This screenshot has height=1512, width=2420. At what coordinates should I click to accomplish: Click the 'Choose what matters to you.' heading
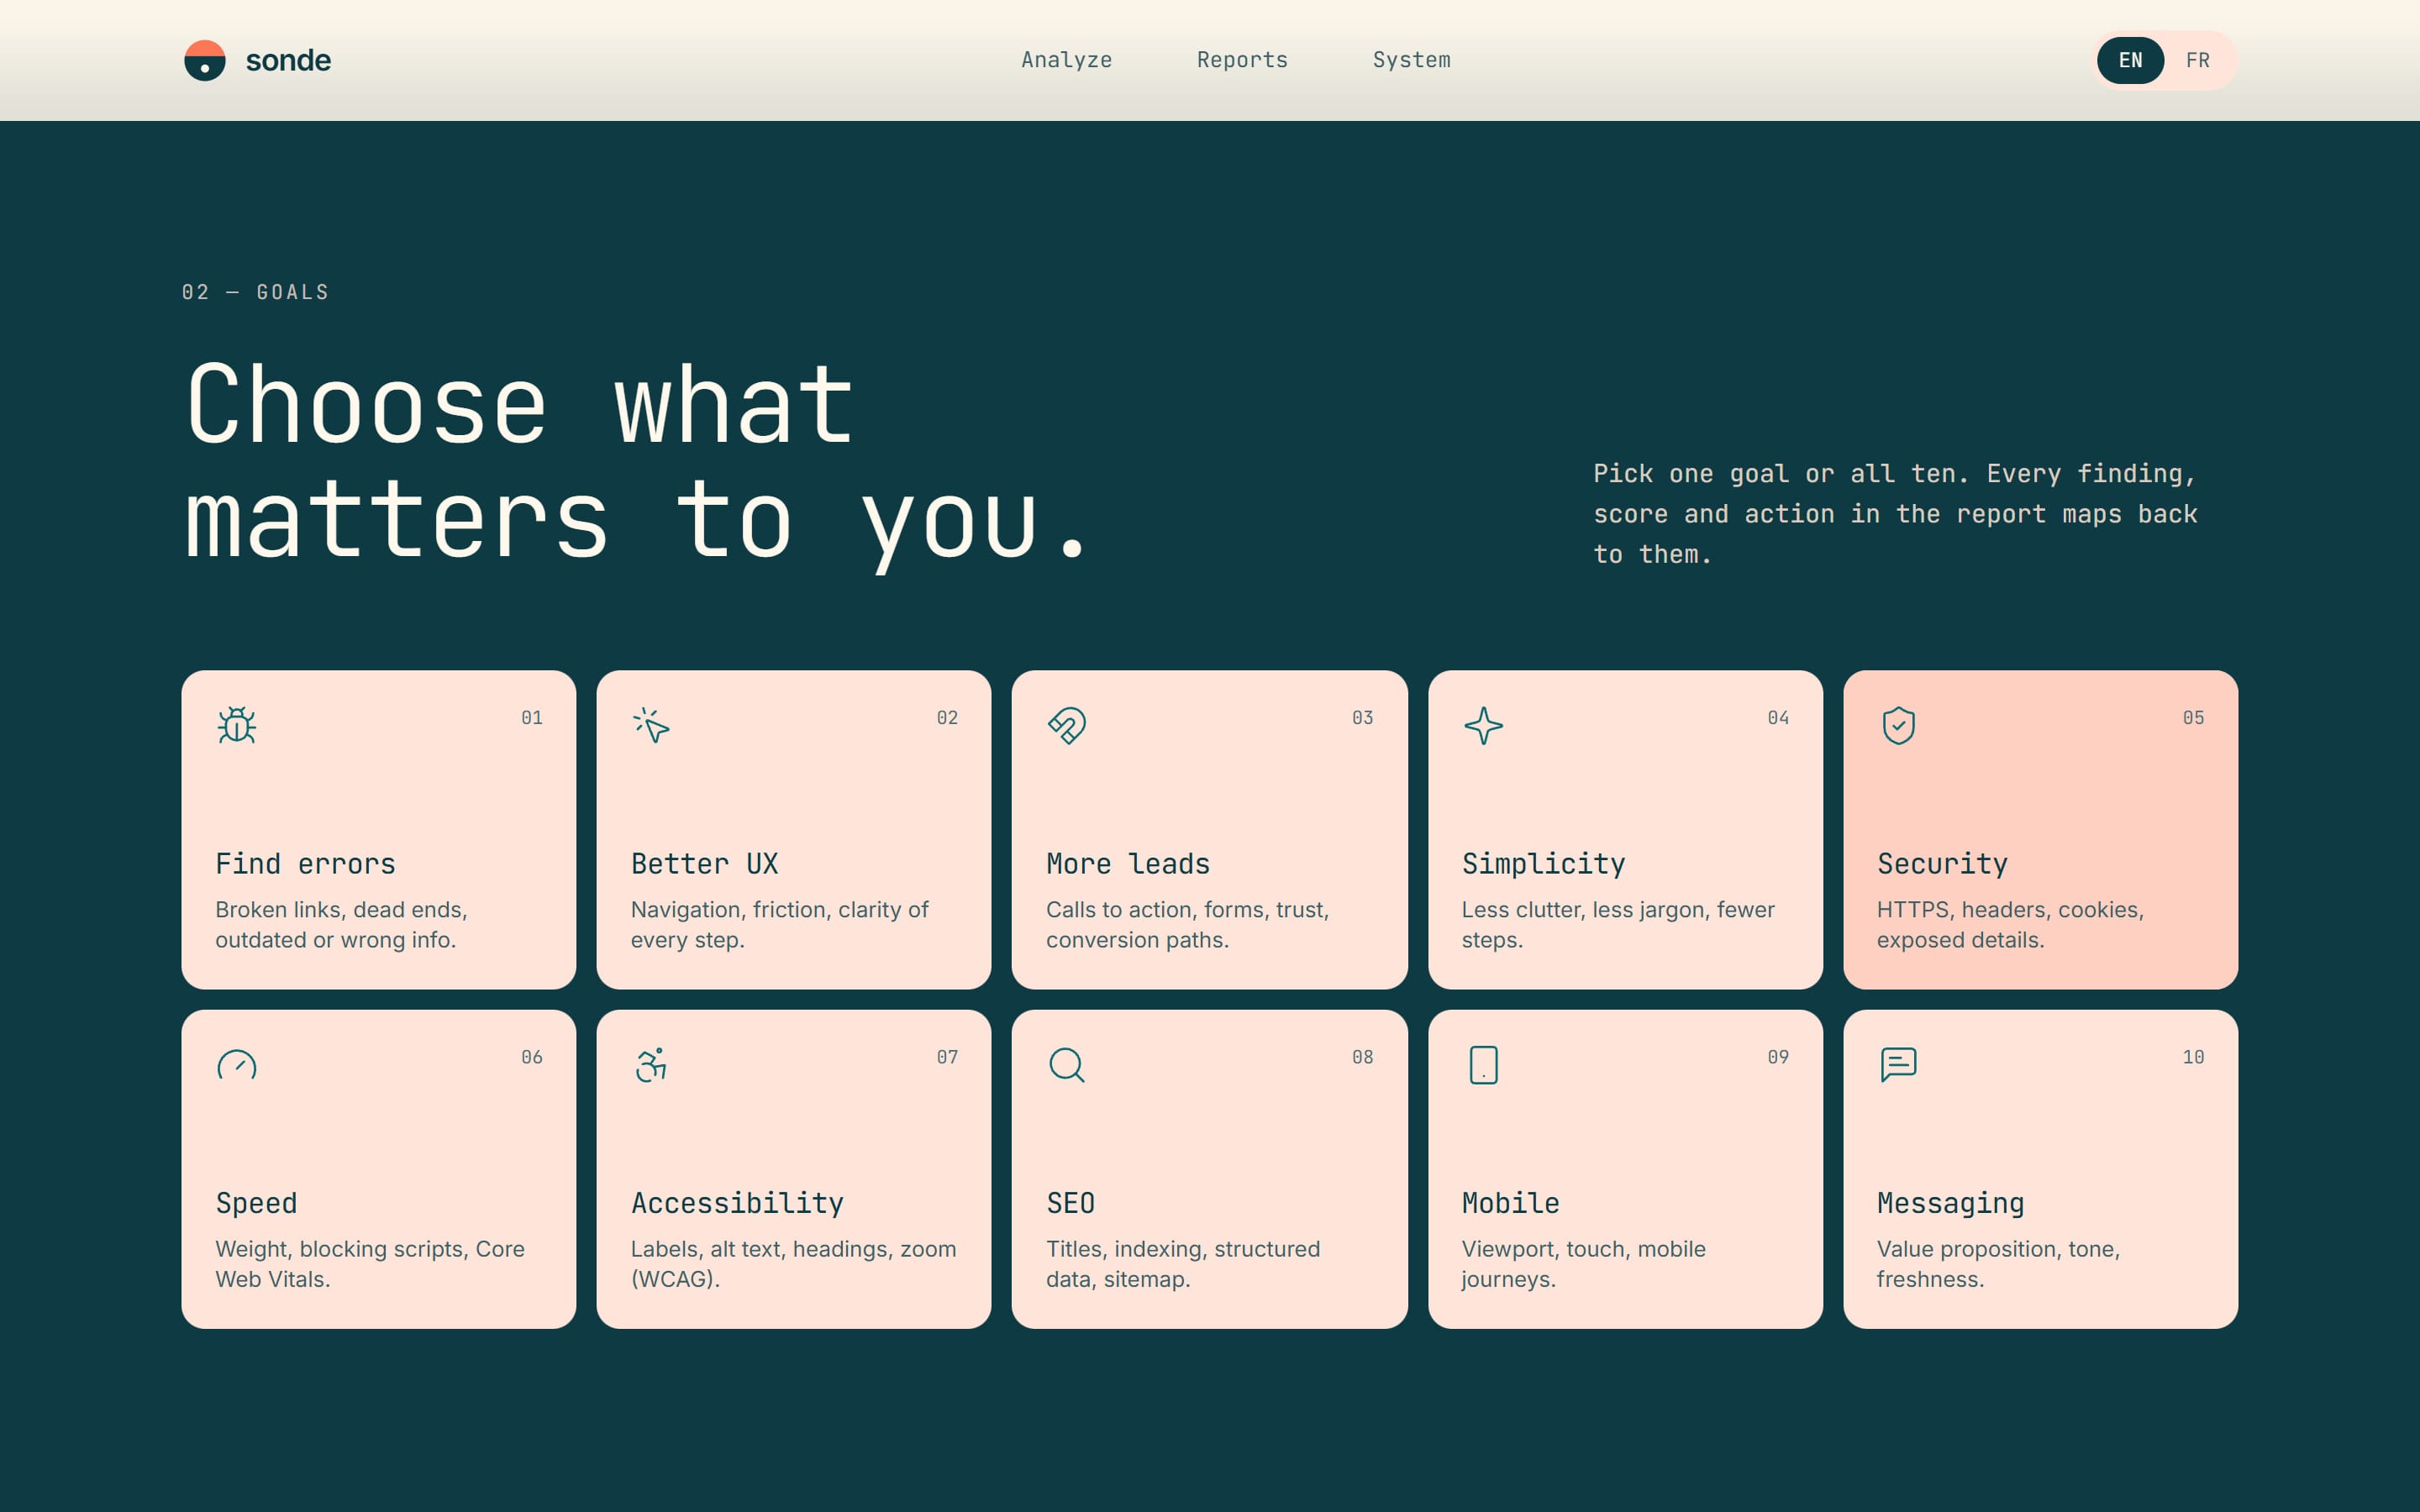636,462
